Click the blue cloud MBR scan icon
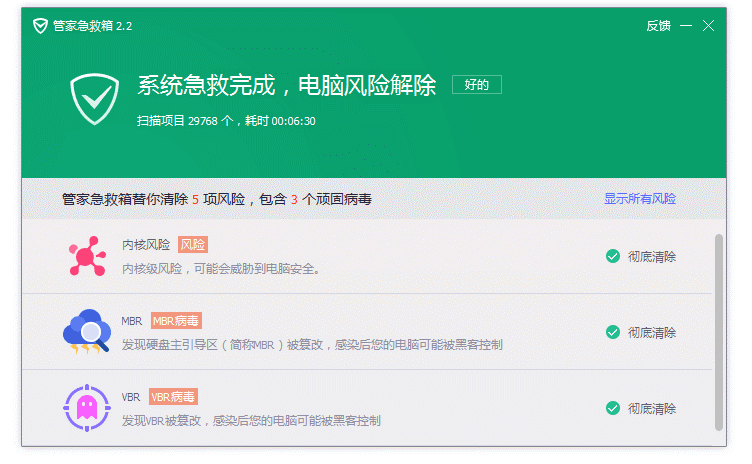This screenshot has width=752, height=464. pyautogui.click(x=87, y=332)
